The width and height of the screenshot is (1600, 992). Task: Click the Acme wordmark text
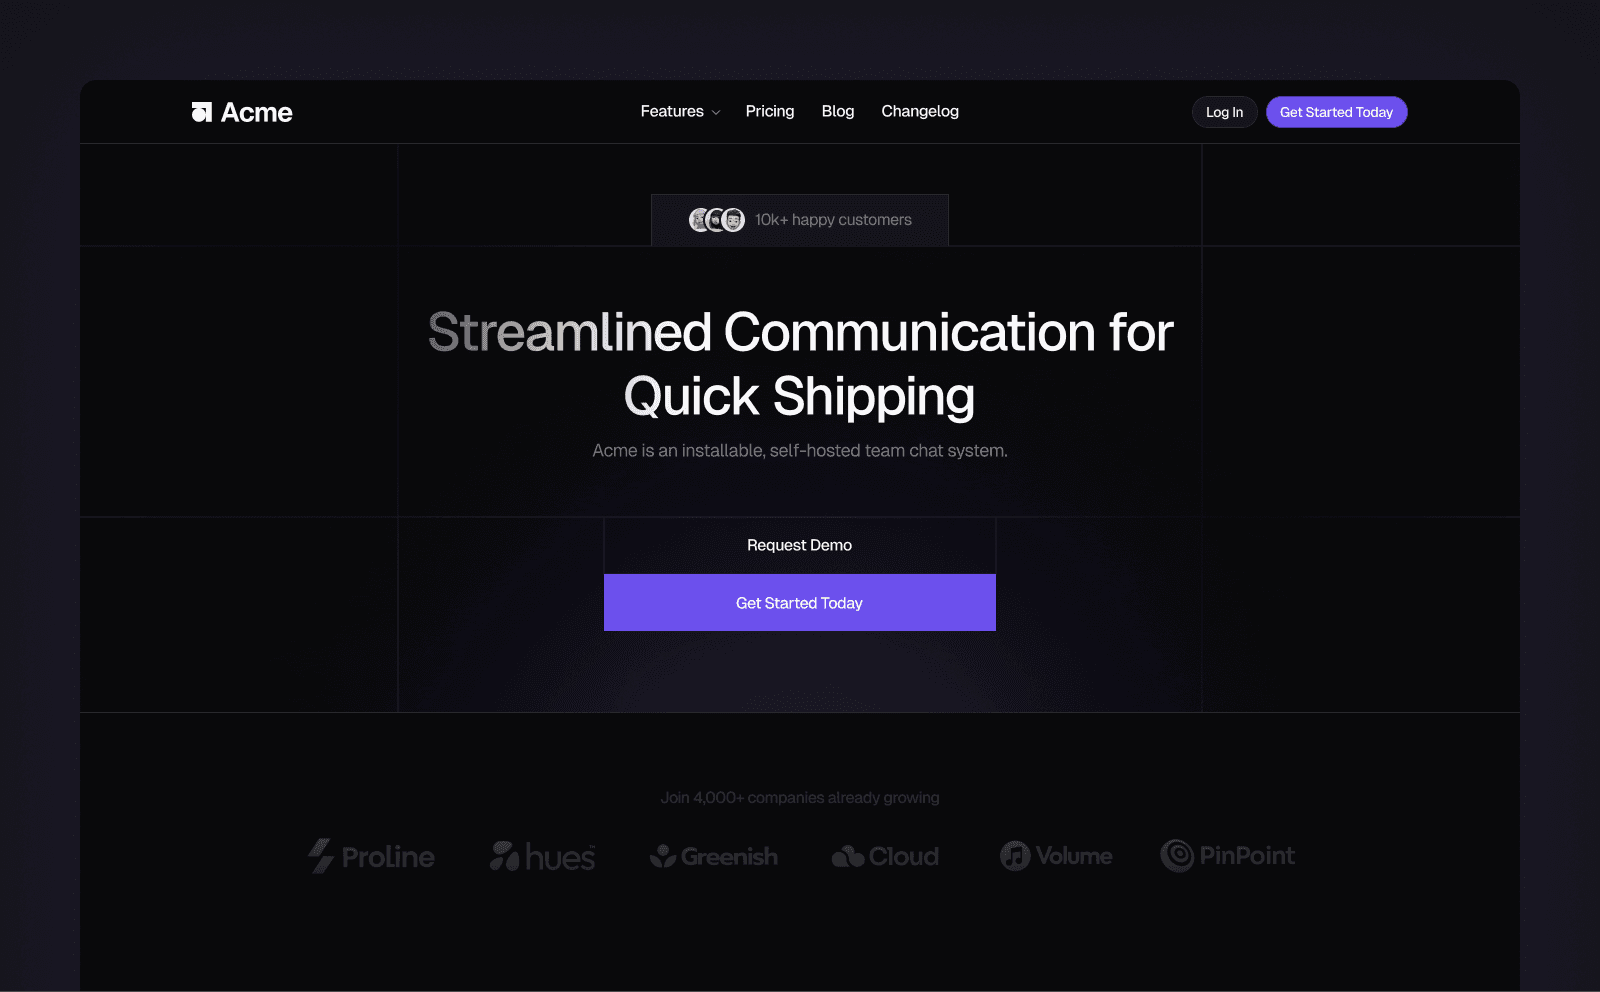click(257, 112)
